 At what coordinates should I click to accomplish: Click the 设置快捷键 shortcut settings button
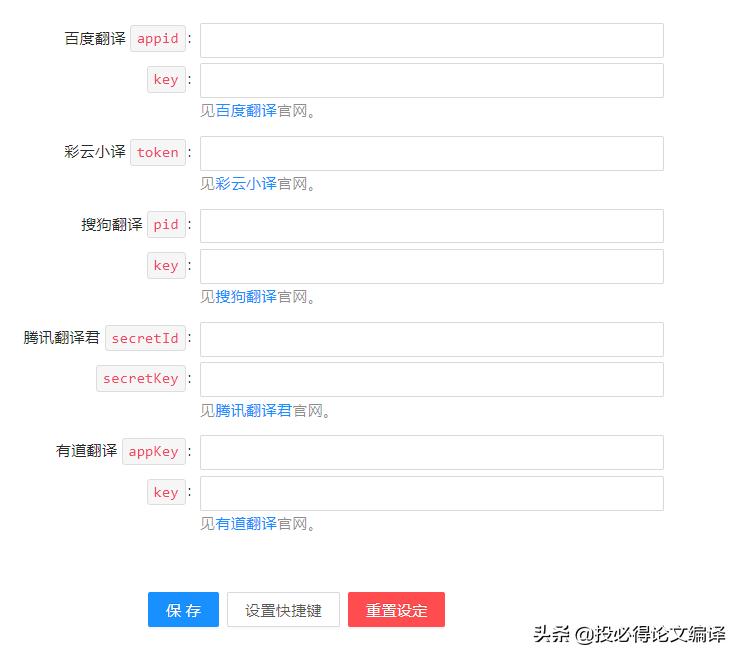tap(283, 609)
